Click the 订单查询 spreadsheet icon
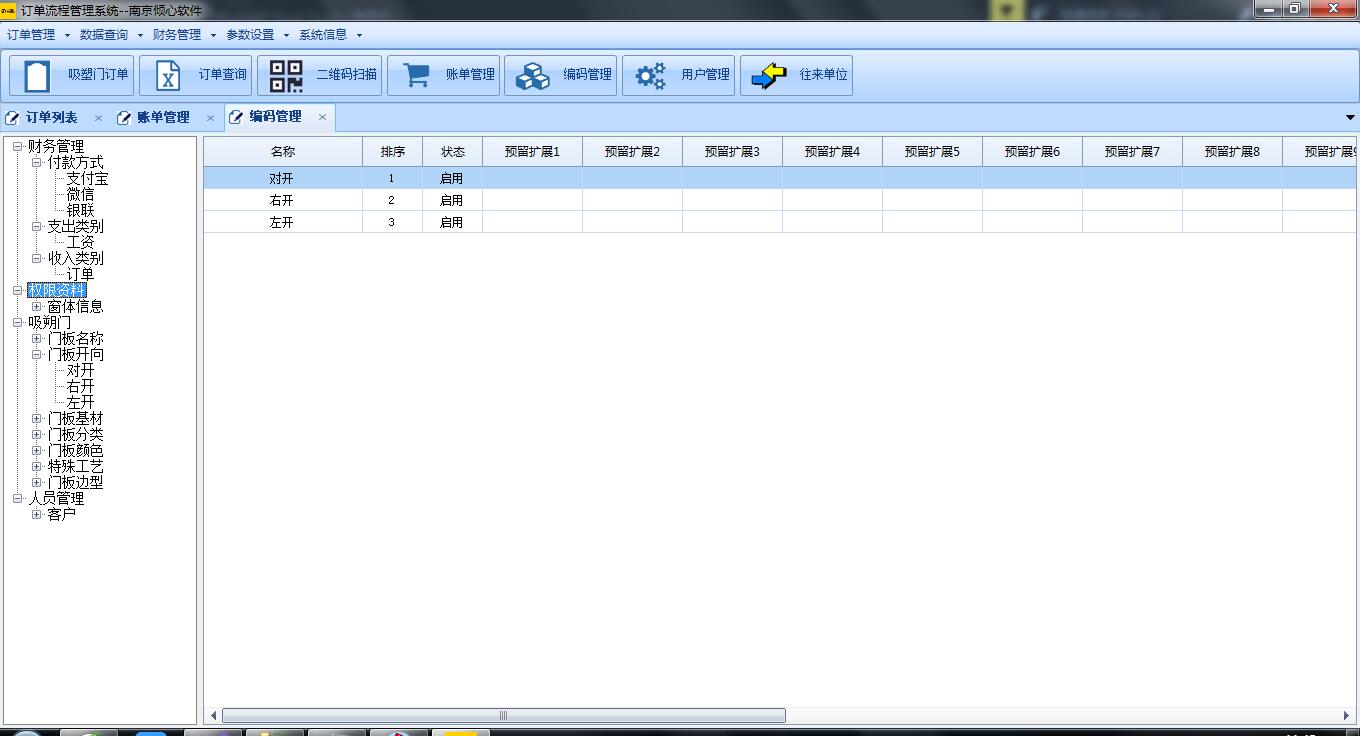 click(168, 75)
